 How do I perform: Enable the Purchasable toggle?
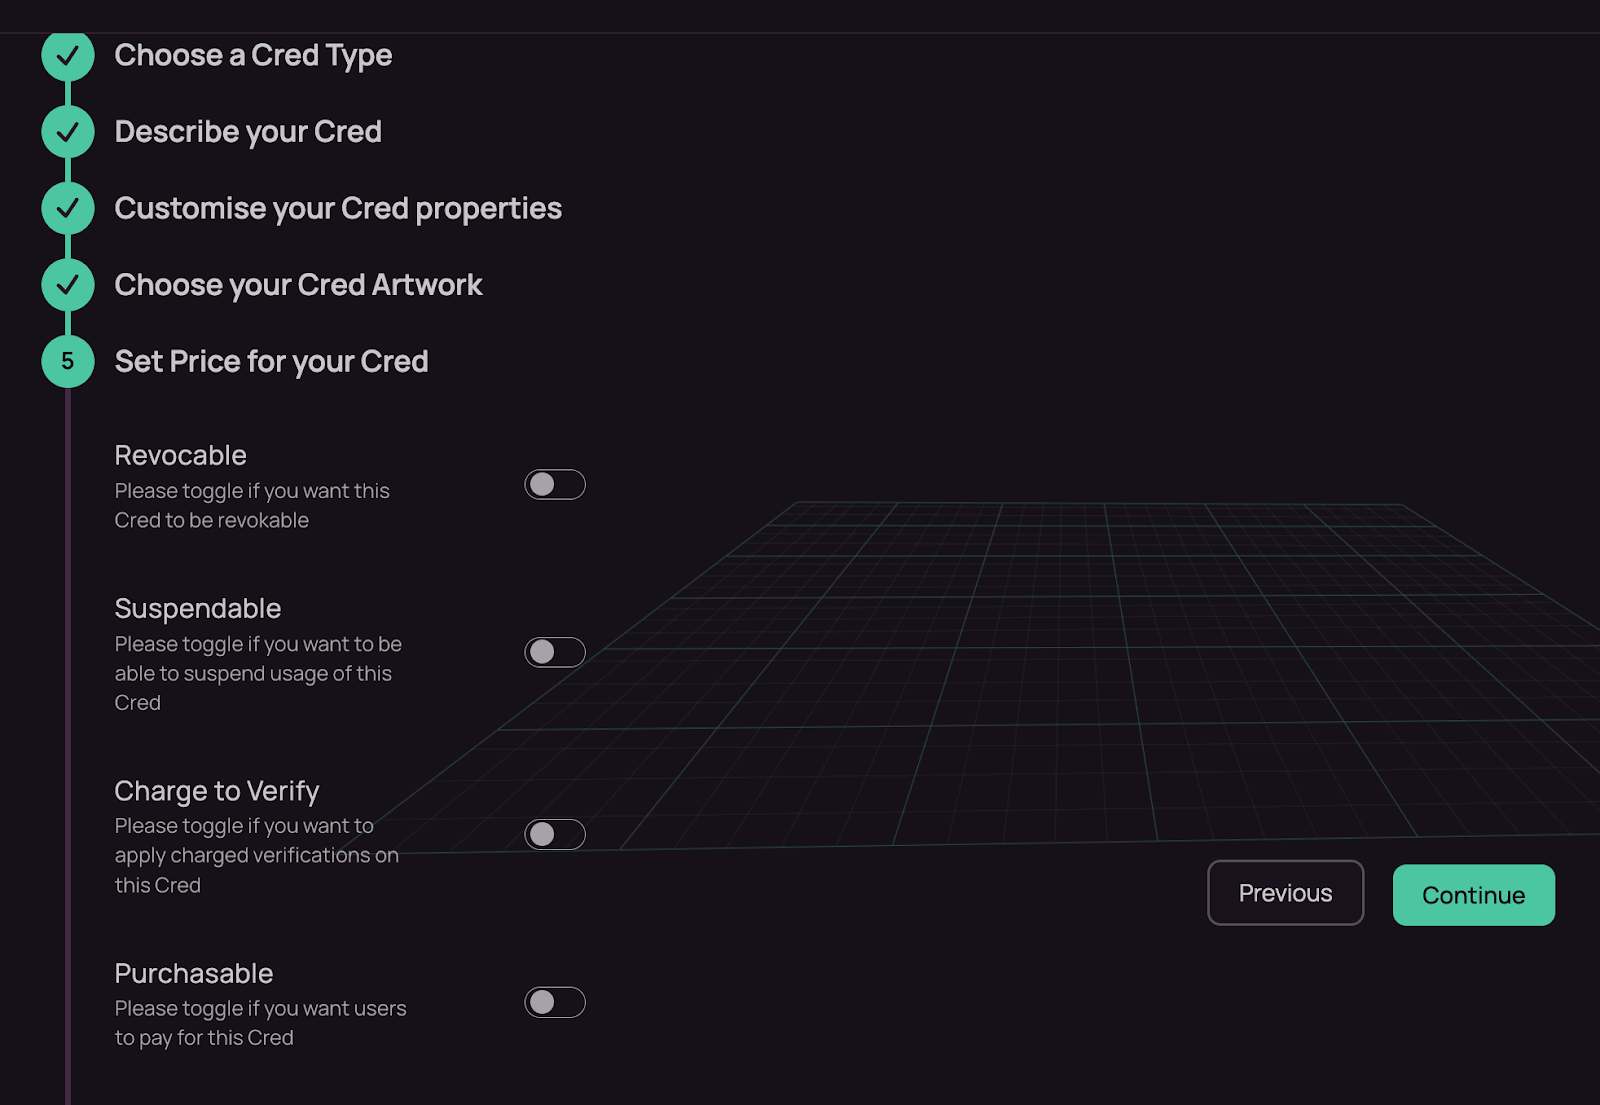[x=555, y=1002]
